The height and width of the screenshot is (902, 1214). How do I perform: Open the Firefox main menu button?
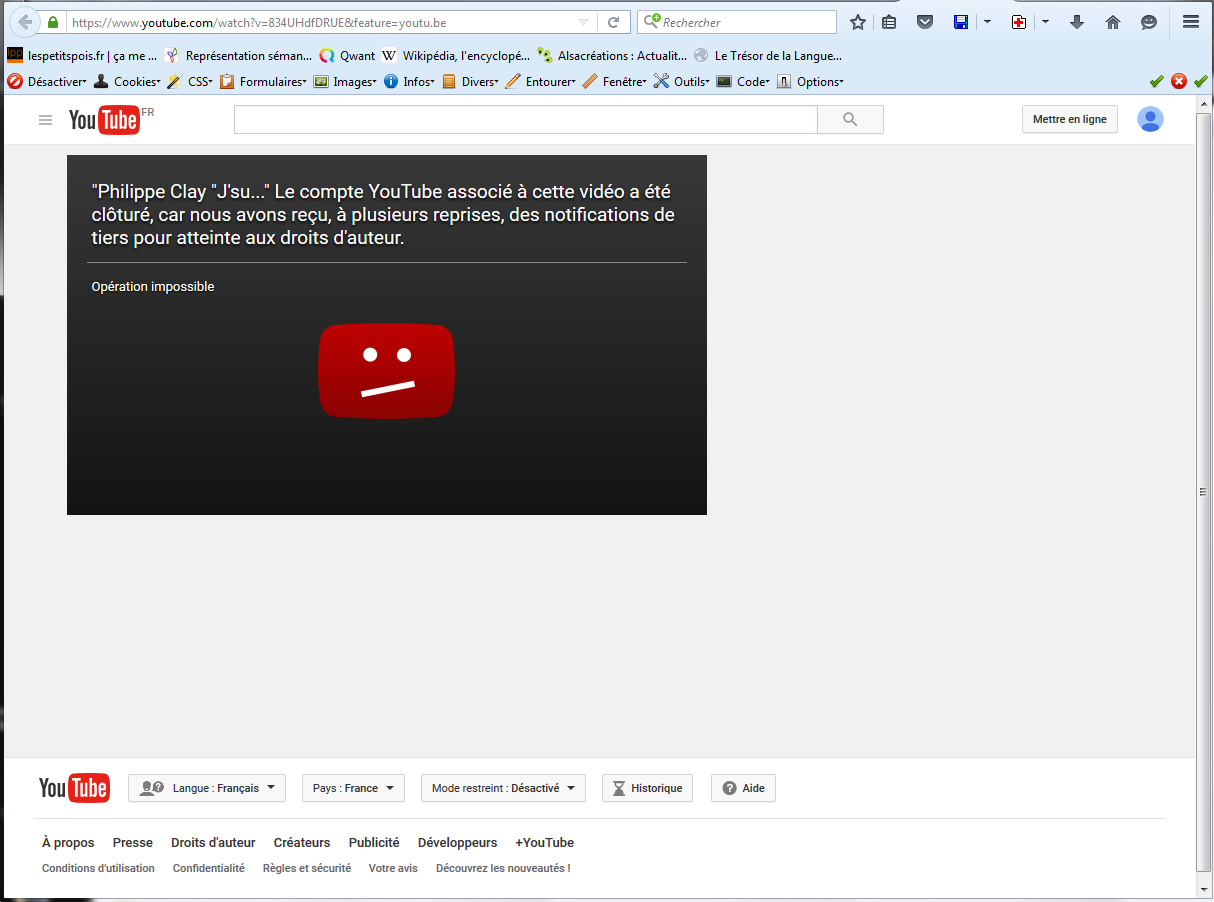click(x=1190, y=22)
